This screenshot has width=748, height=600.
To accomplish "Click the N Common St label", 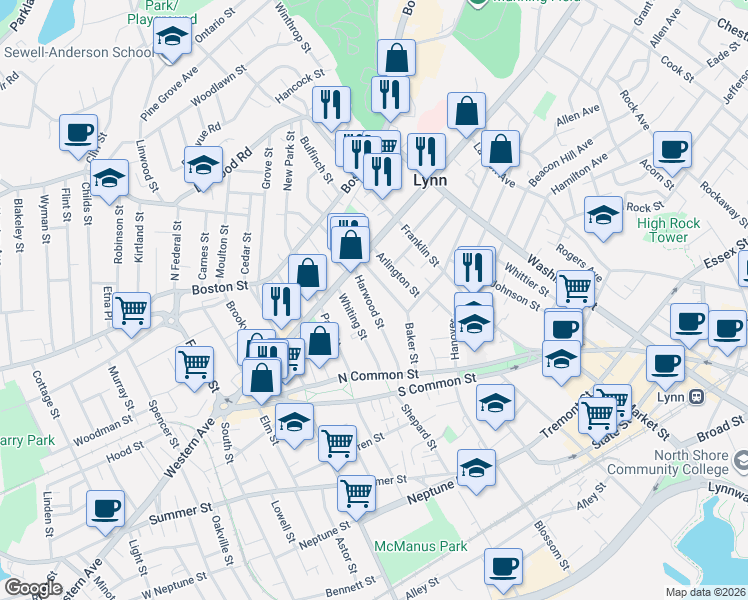I will click(378, 376).
